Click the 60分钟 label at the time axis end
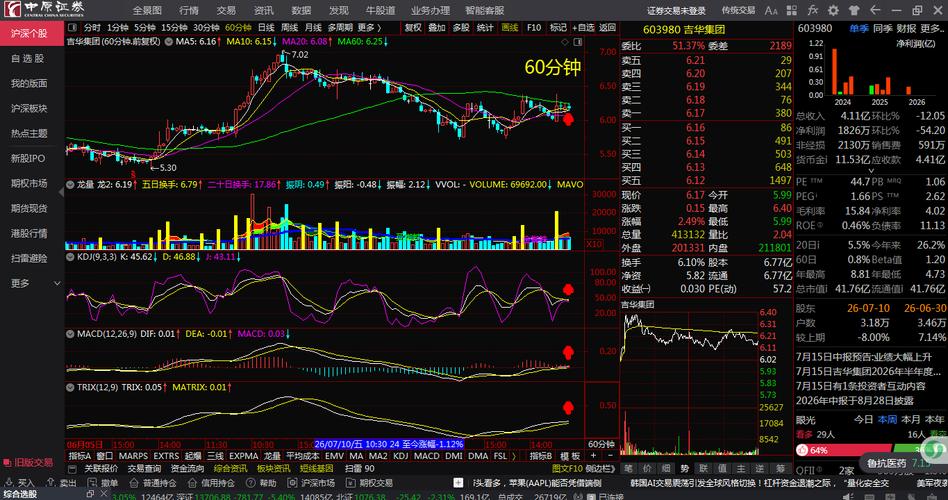The width and height of the screenshot is (948, 500). pos(601,444)
